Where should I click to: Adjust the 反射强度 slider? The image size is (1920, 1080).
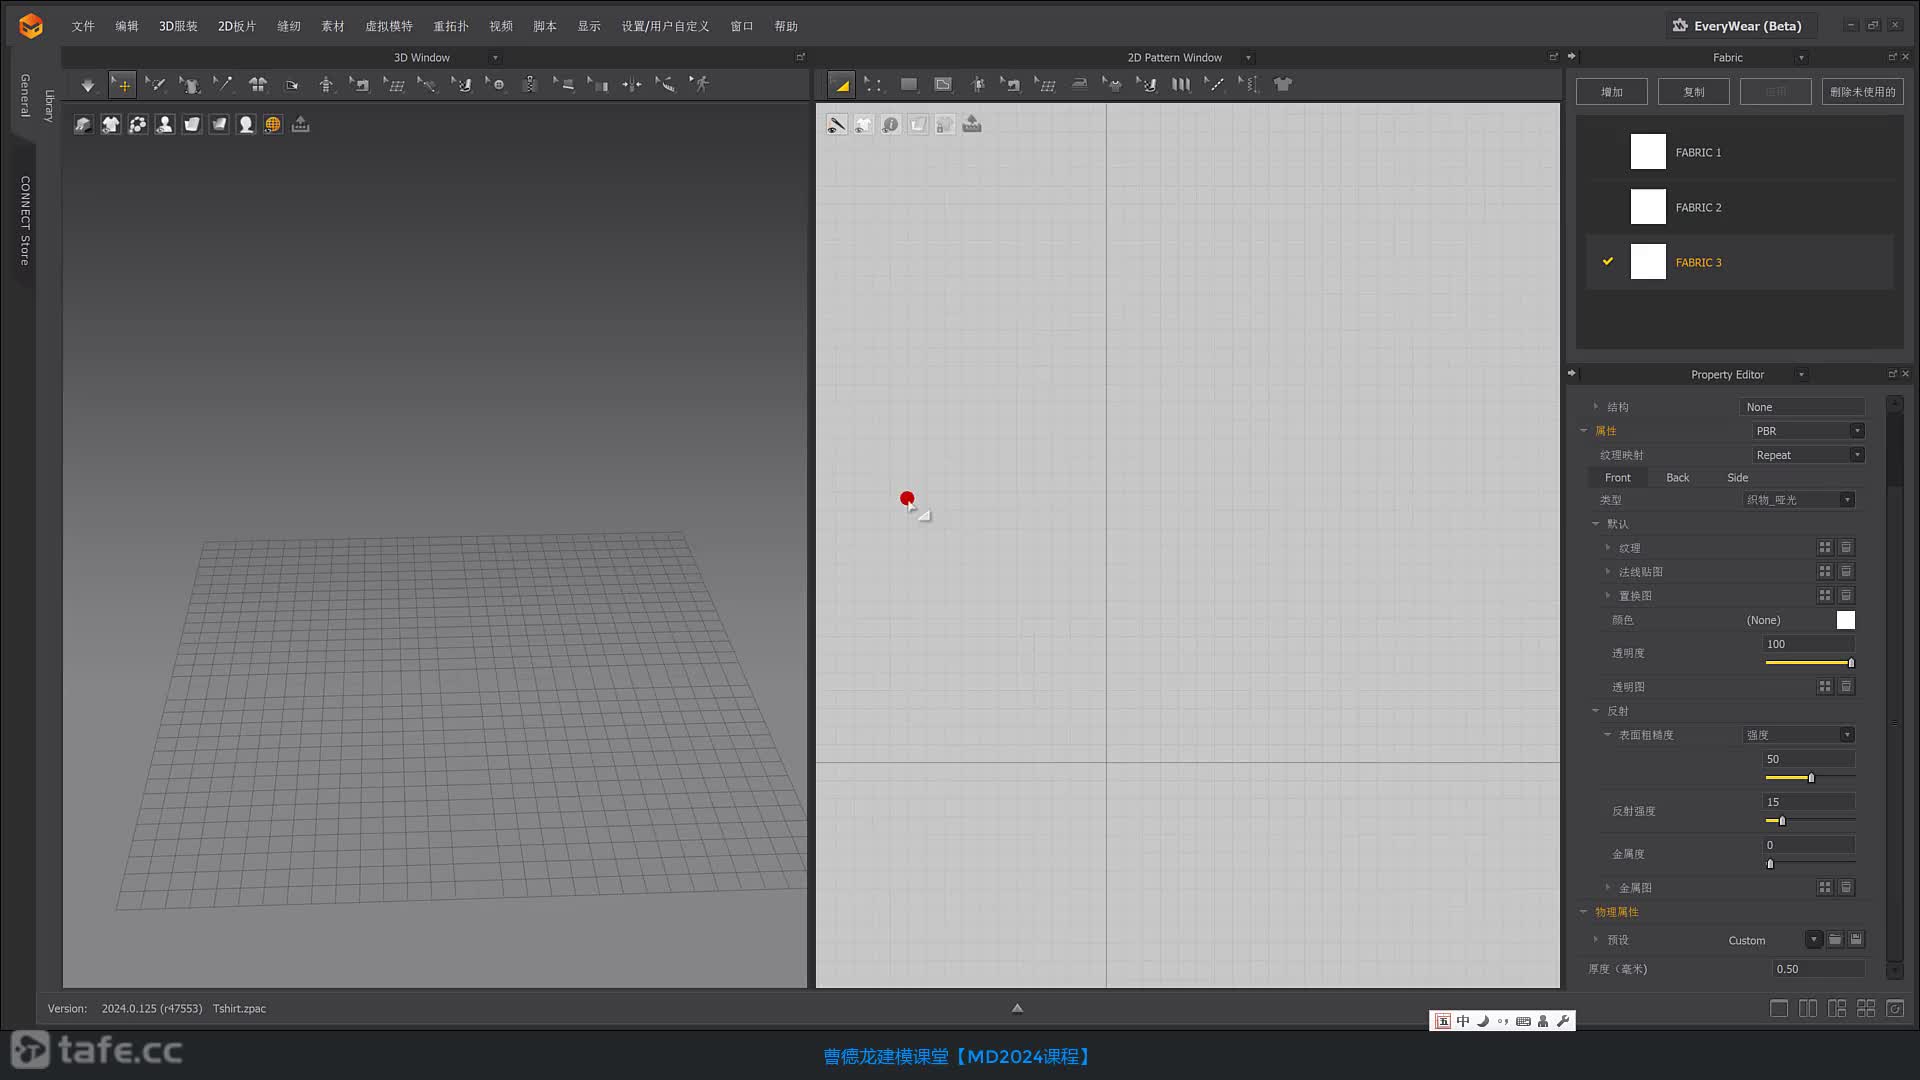pyautogui.click(x=1810, y=821)
